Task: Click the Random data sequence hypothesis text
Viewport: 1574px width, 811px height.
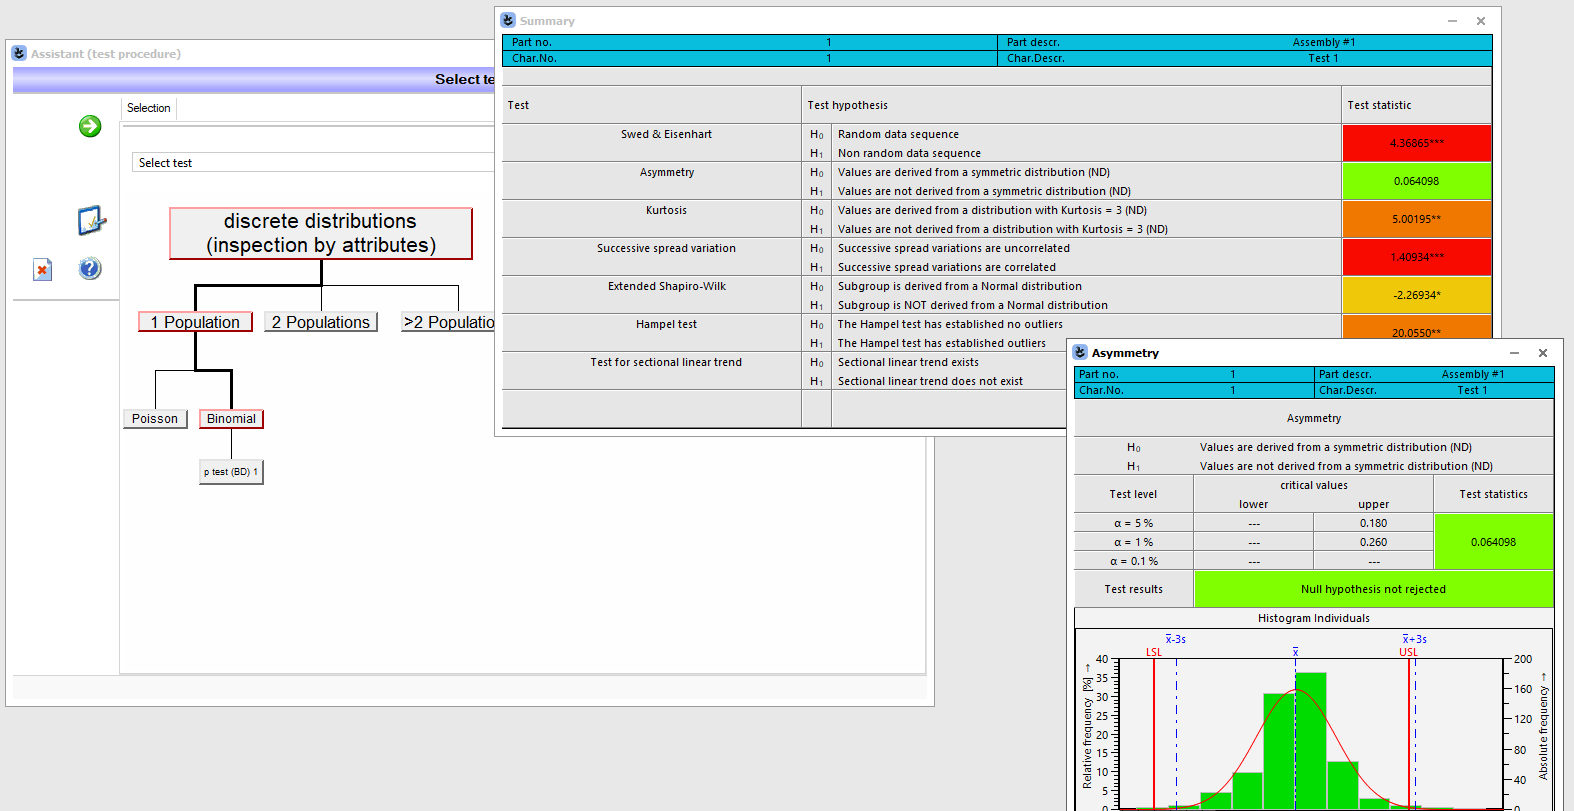Action: pos(898,134)
